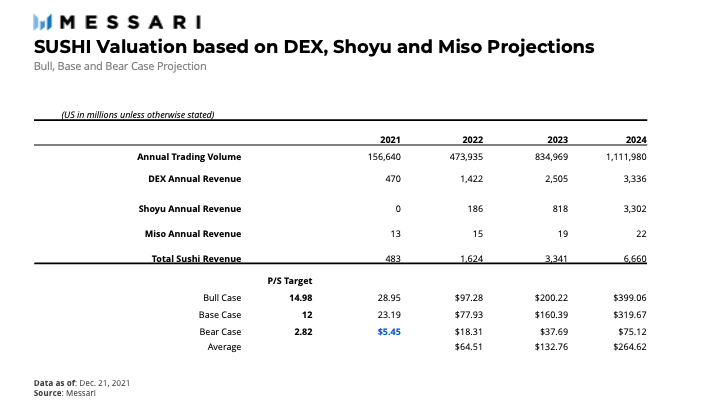Click the Average value $64.51
Image resolution: width=720 pixels, height=405 pixels.
(469, 347)
